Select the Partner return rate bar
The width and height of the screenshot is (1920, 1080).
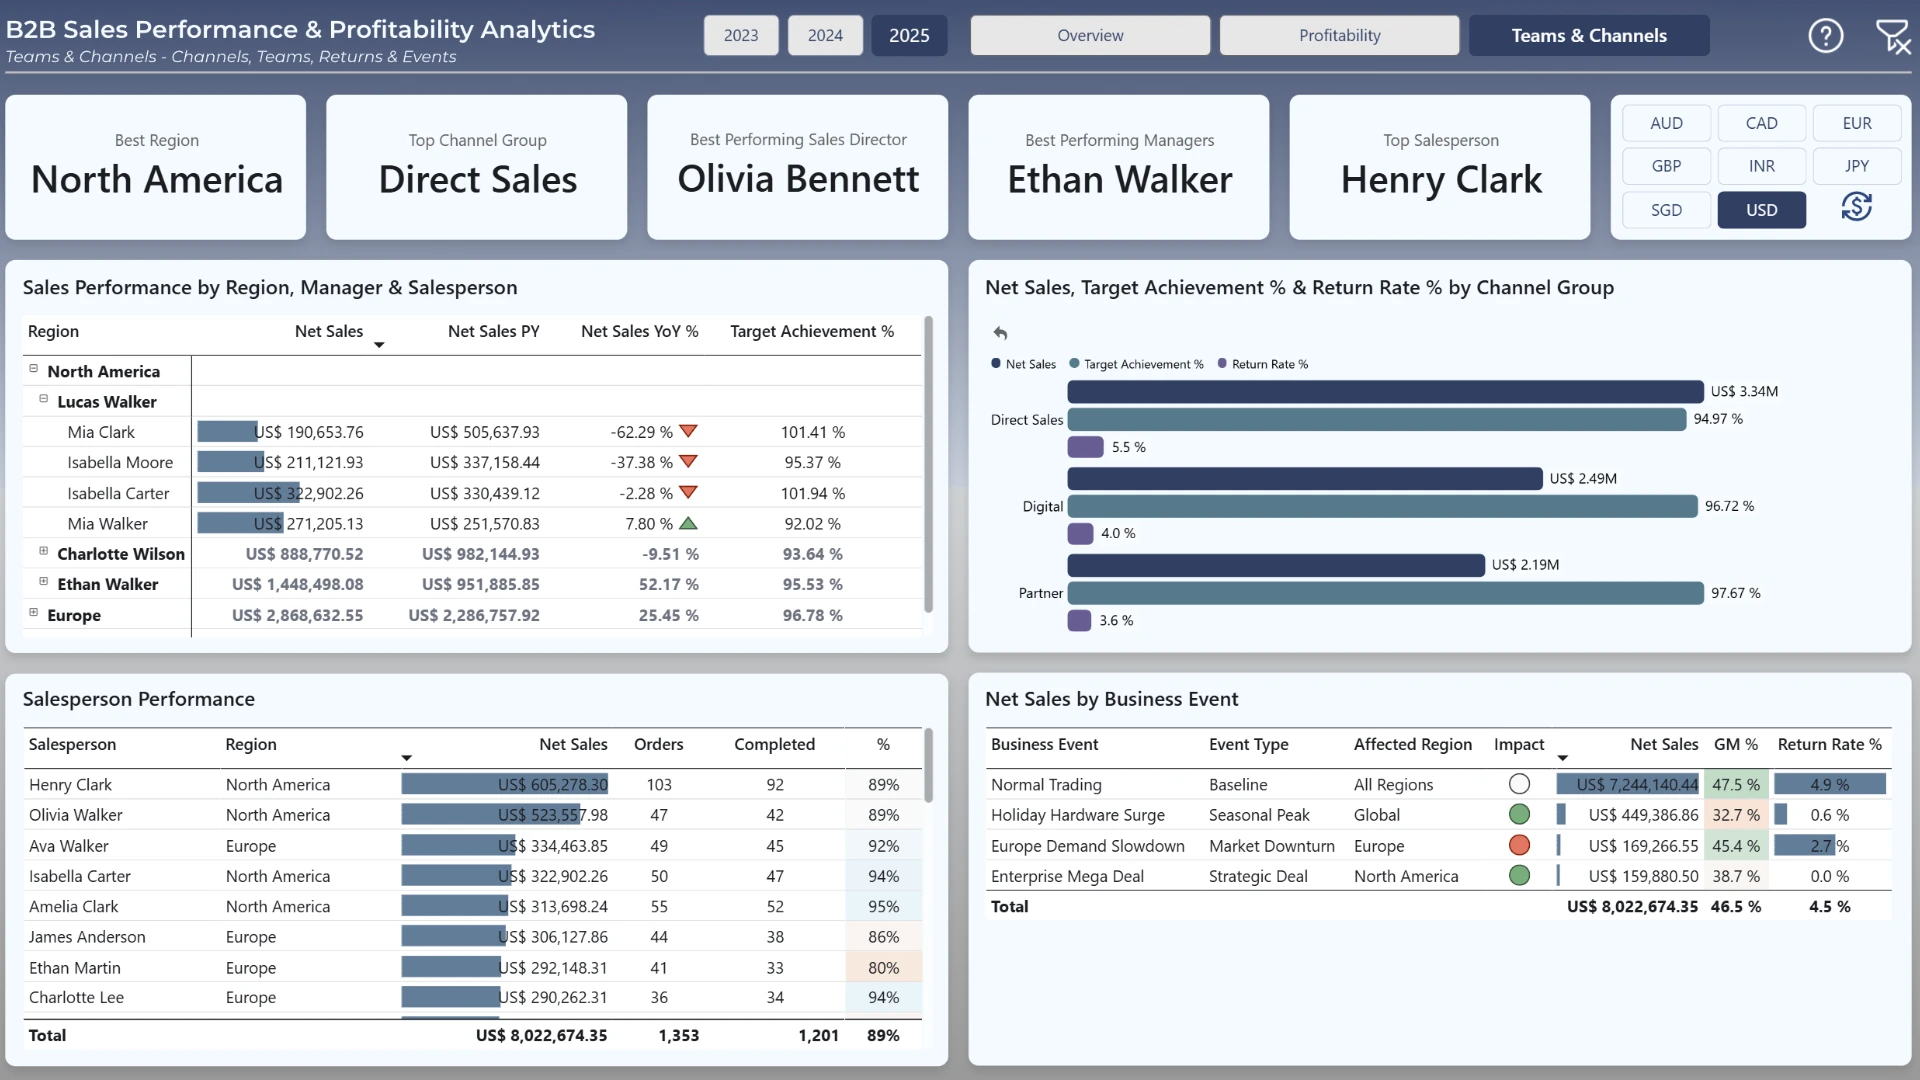[1079, 620]
